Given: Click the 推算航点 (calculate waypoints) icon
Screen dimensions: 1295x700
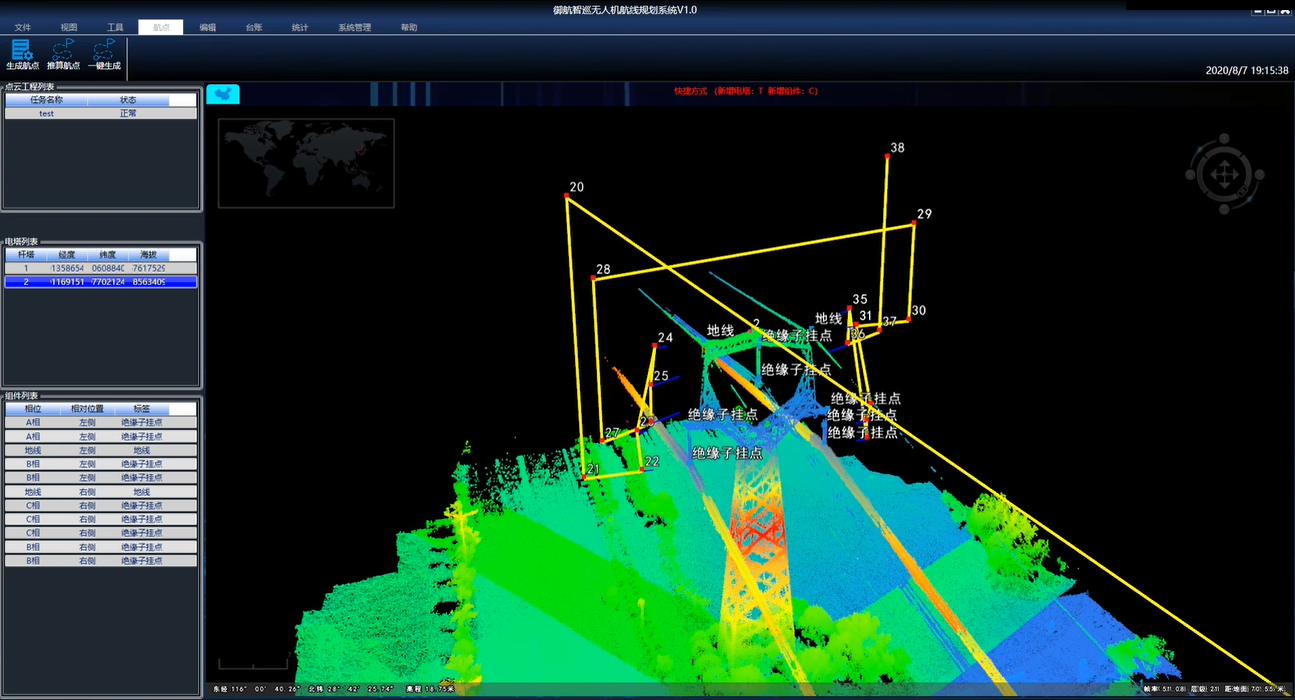Looking at the screenshot, I should tap(63, 50).
